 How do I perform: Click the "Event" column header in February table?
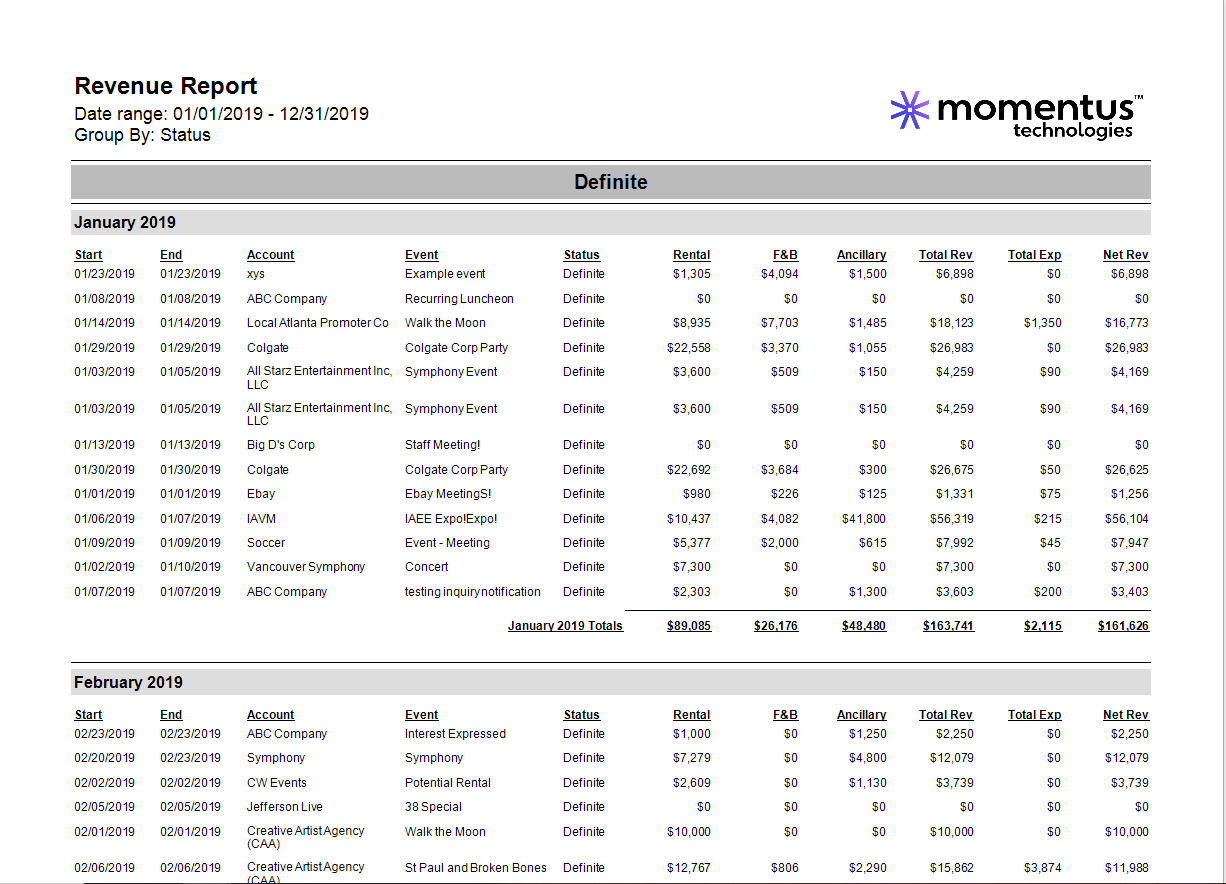tap(422, 715)
